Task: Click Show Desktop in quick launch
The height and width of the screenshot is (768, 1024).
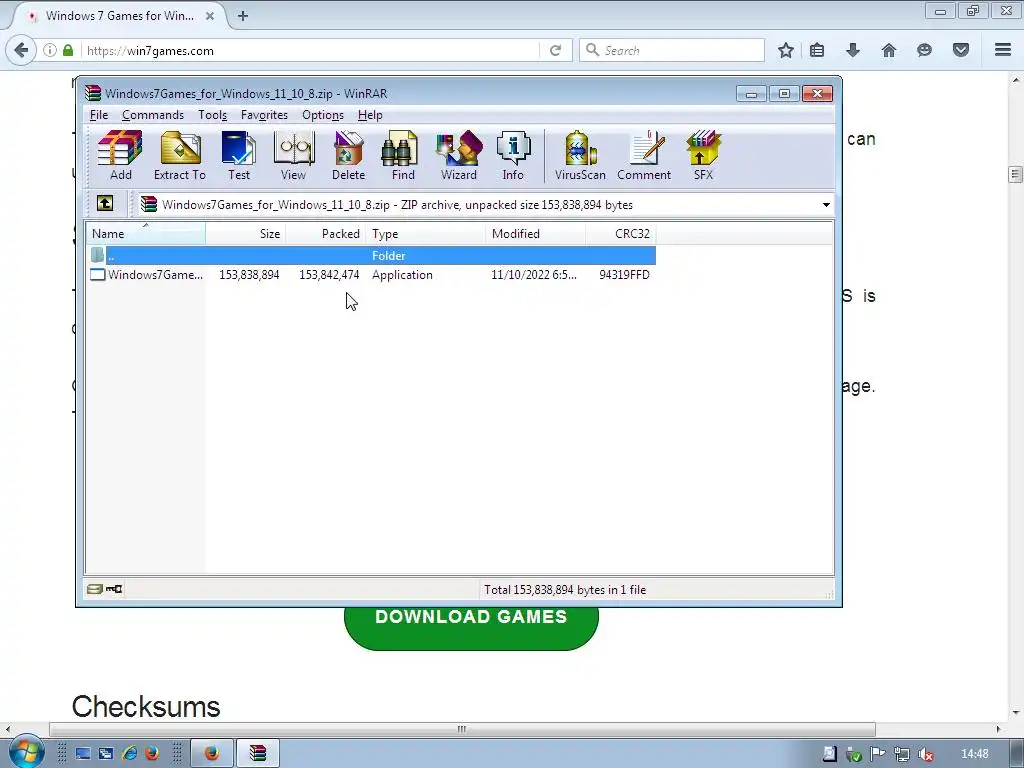Action: pyautogui.click(x=83, y=754)
